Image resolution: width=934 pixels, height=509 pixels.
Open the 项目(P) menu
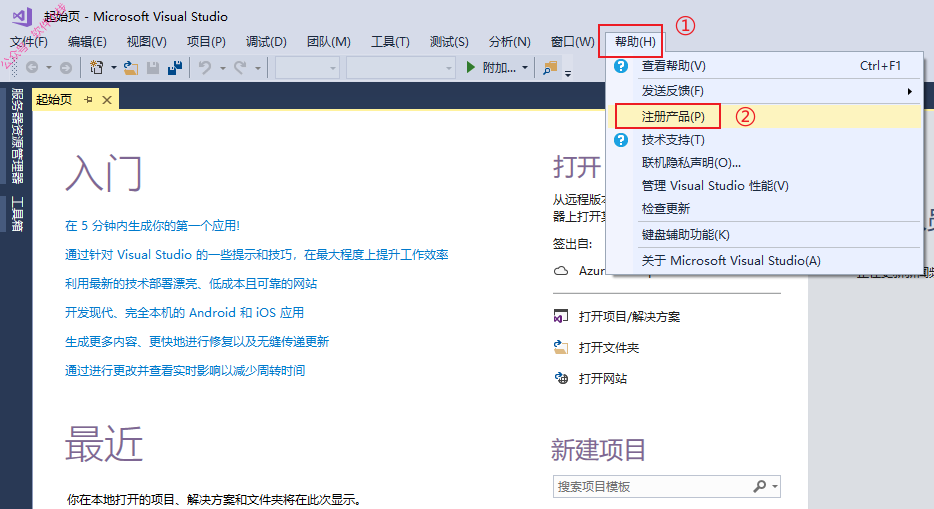tap(206, 42)
